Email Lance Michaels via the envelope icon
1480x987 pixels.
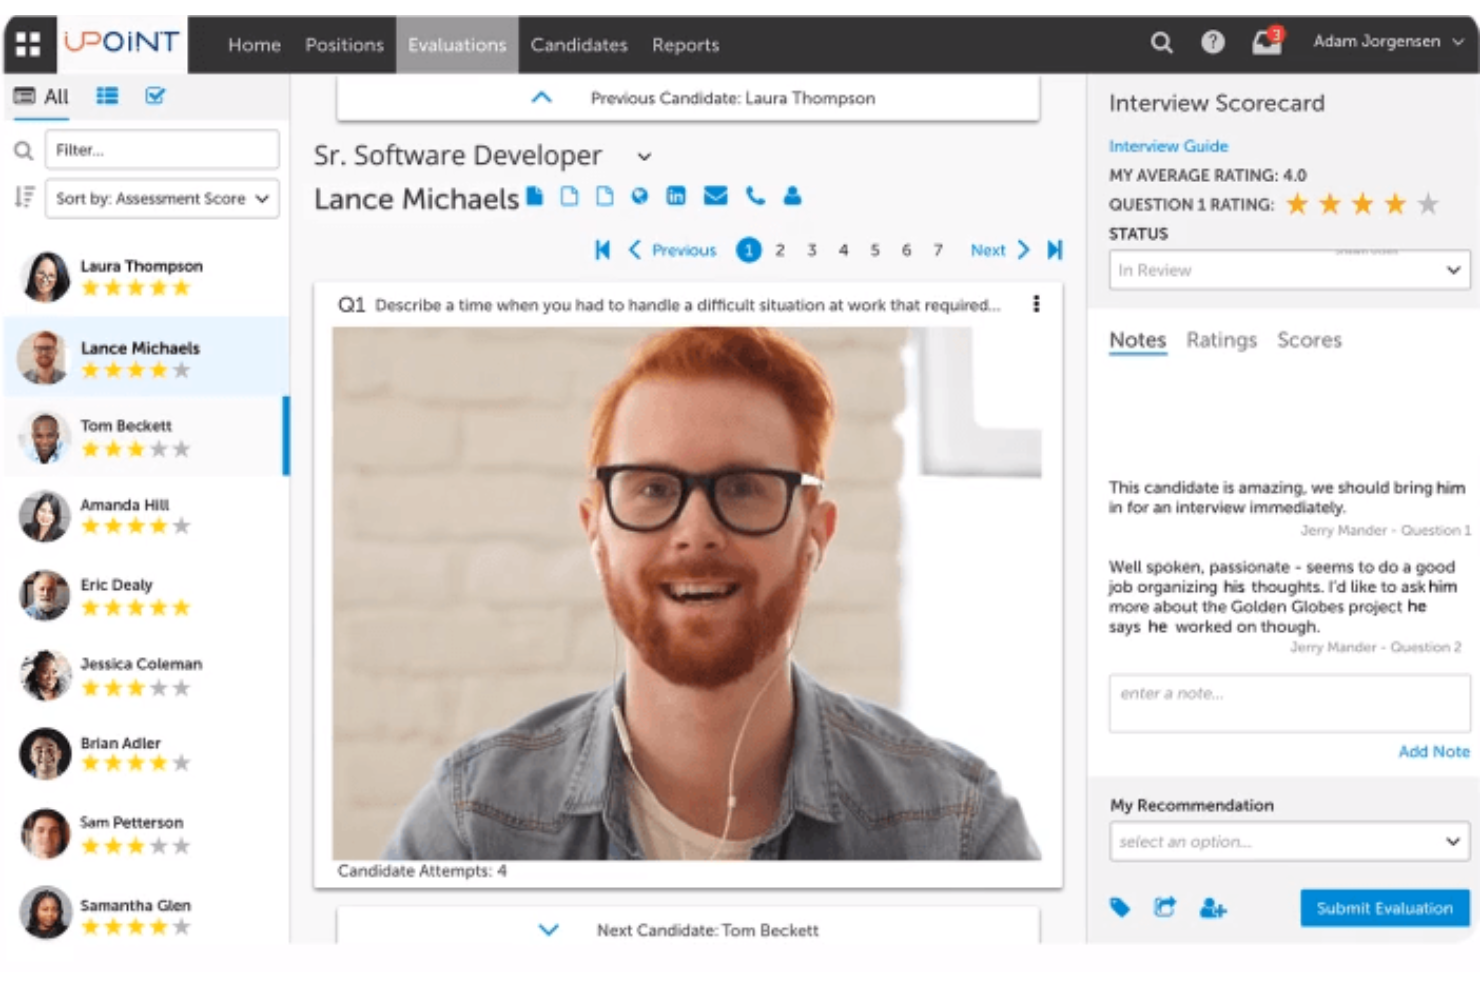[716, 196]
